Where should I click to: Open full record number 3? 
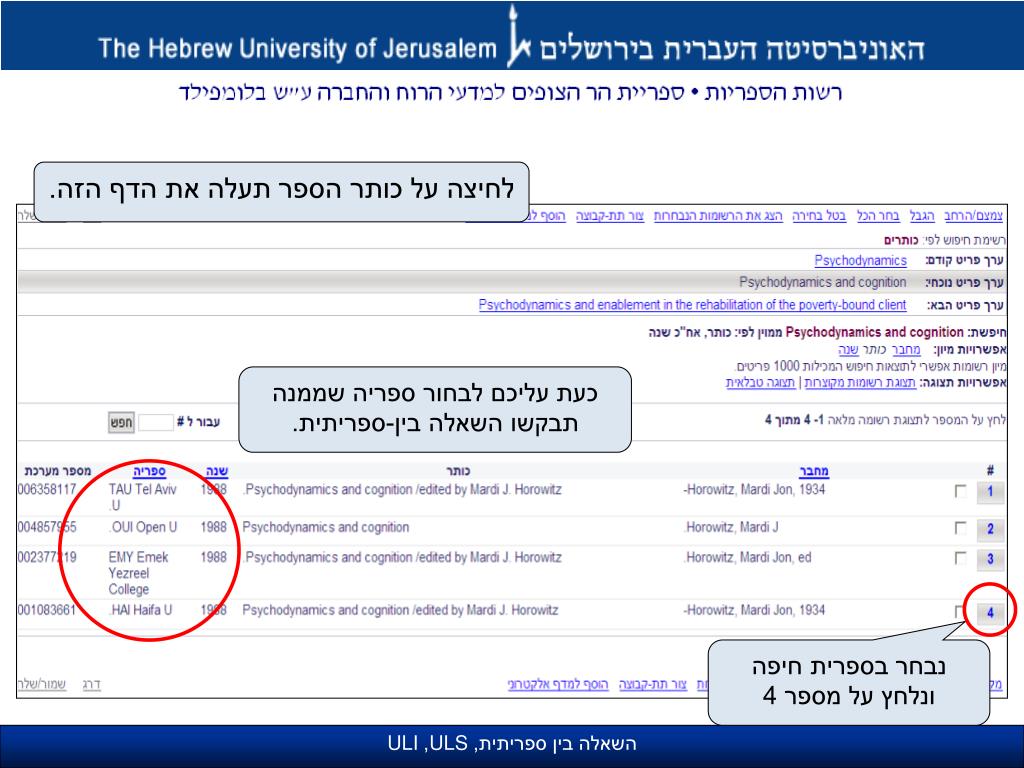pos(990,559)
